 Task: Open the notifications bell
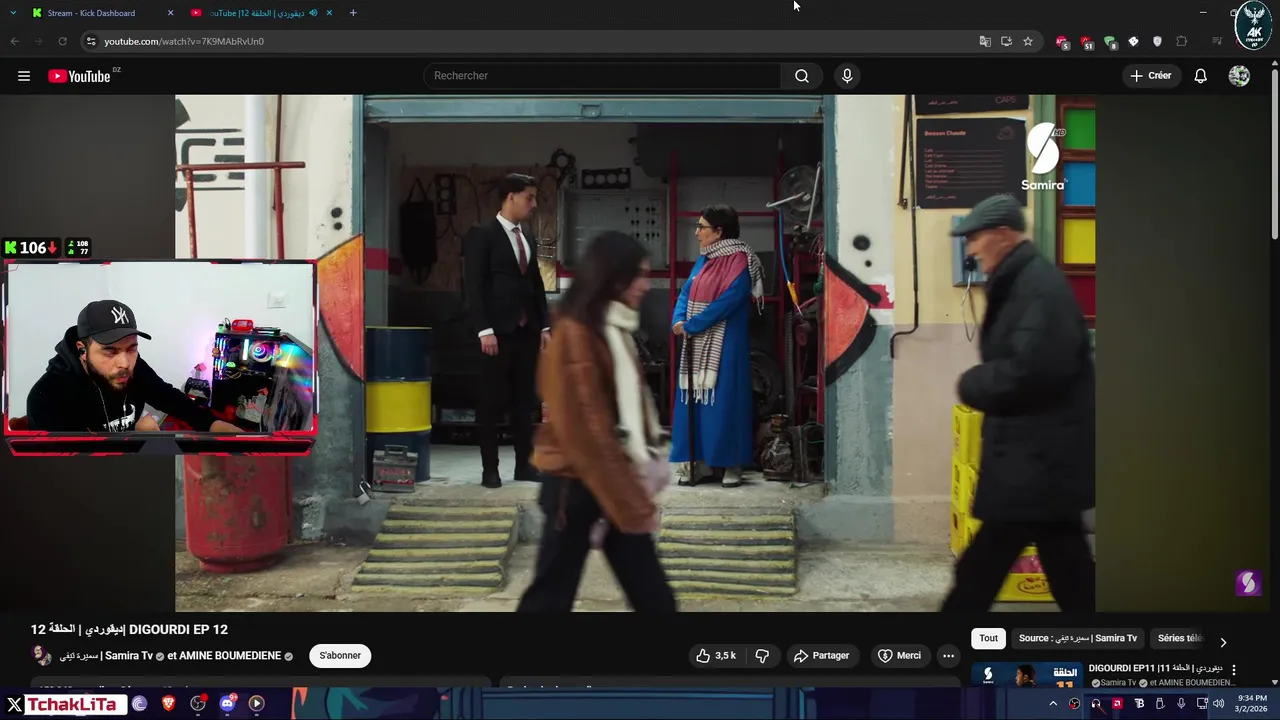1200,76
